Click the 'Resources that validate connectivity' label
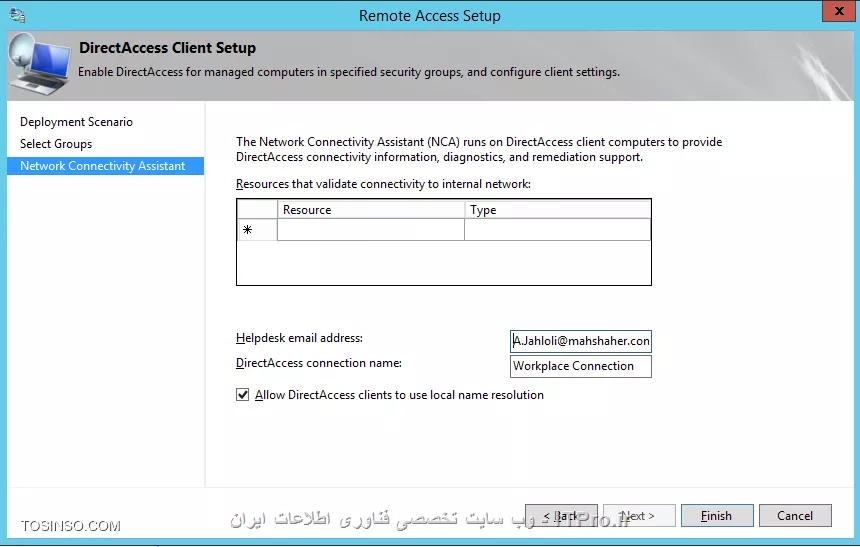 (x=383, y=184)
